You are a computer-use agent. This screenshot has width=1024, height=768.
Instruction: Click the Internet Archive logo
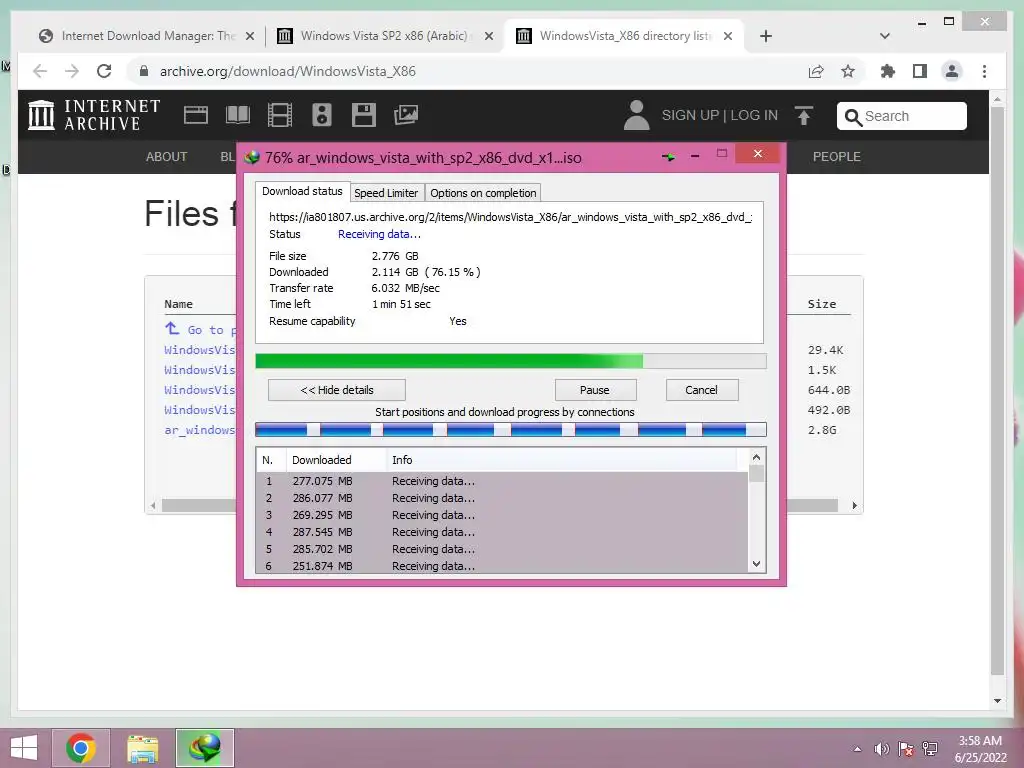[x=94, y=115]
